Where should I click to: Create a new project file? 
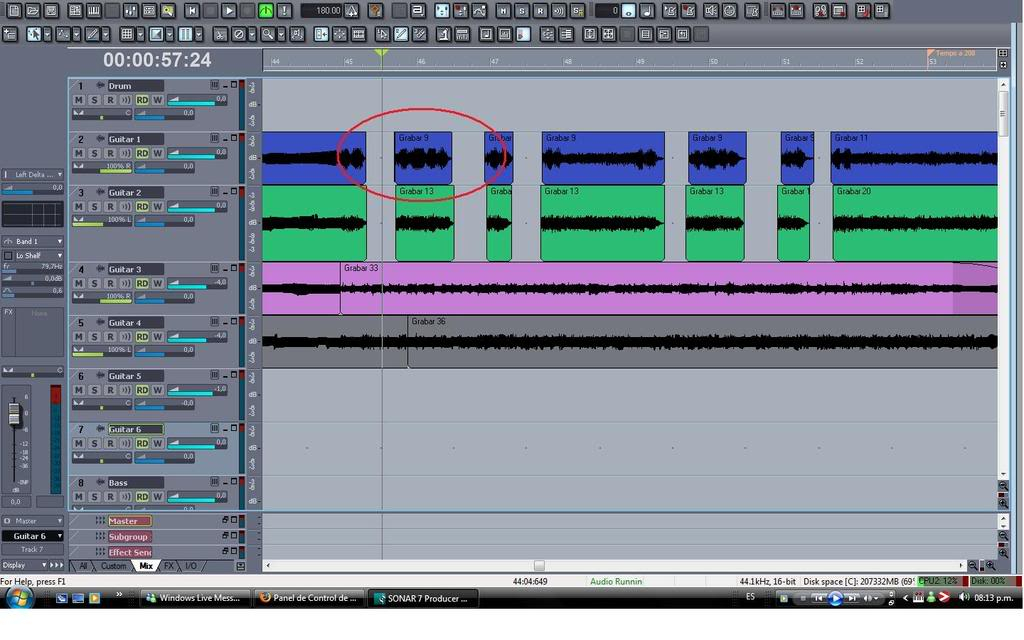14,10
